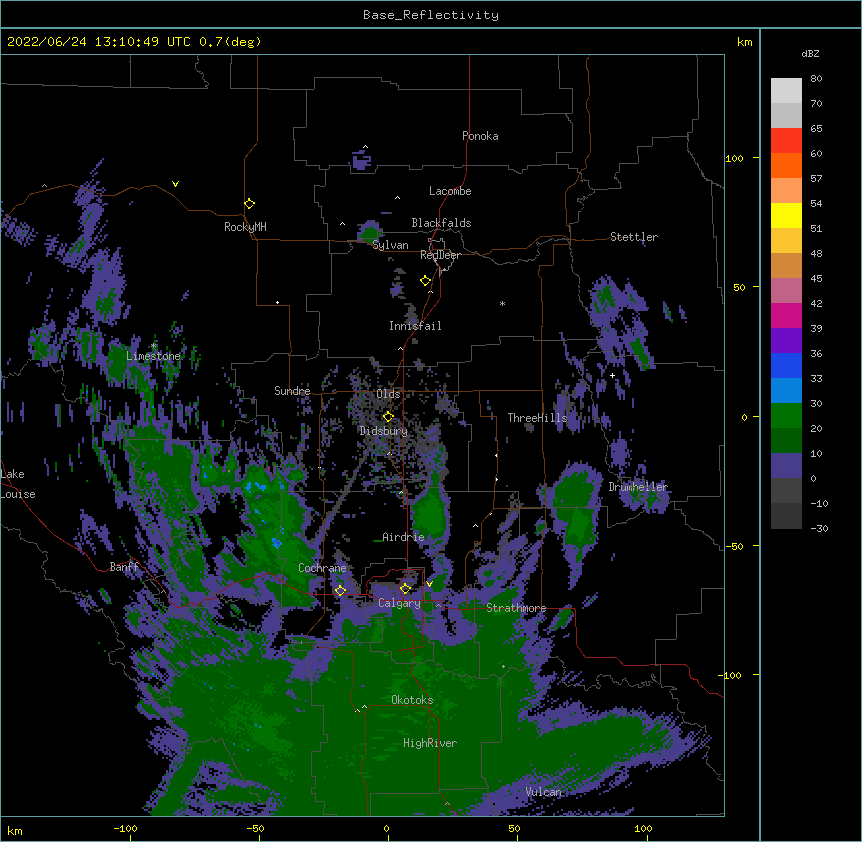862x842 pixels.
Task: Click the Vulcan label
Action: point(543,792)
